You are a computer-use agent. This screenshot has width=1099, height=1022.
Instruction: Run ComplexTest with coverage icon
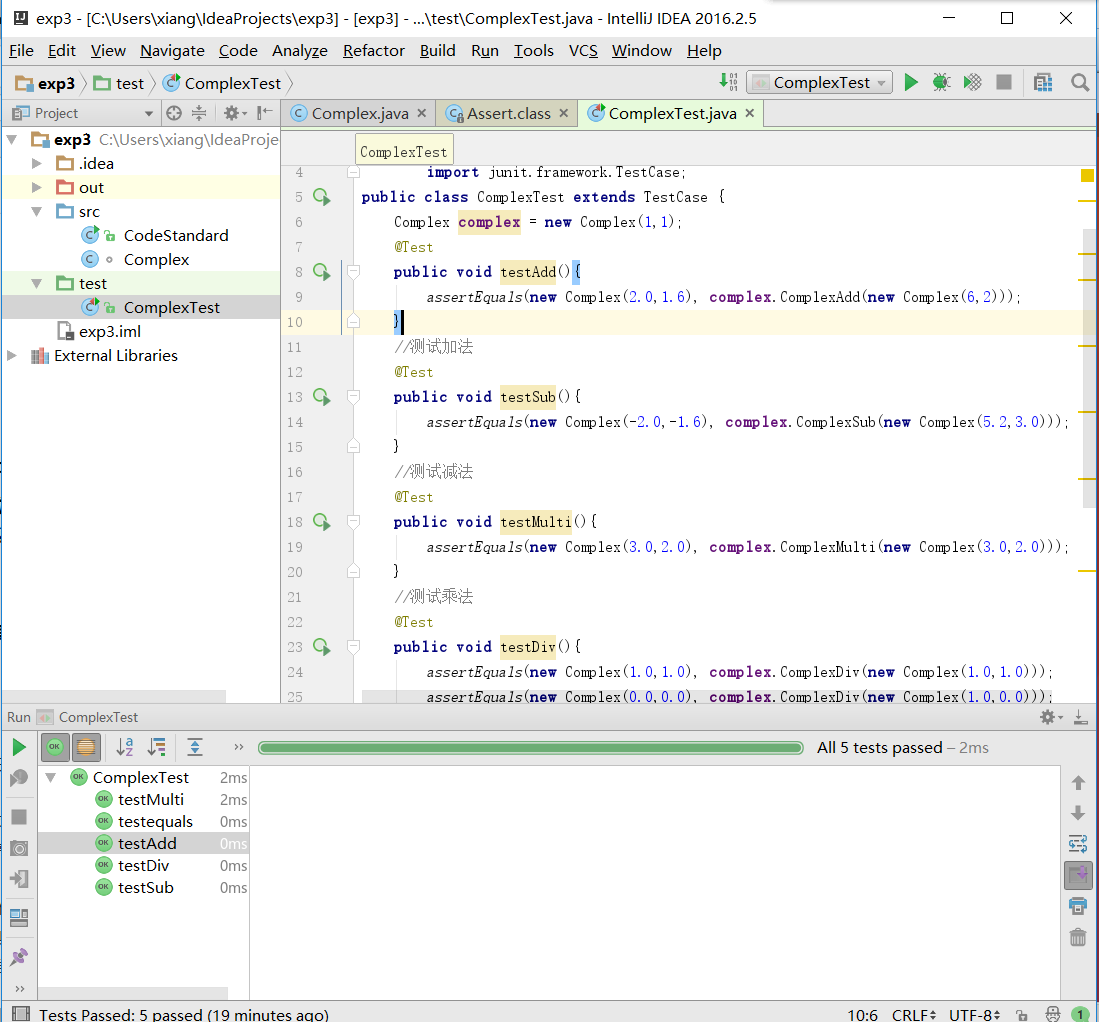[x=972, y=83]
